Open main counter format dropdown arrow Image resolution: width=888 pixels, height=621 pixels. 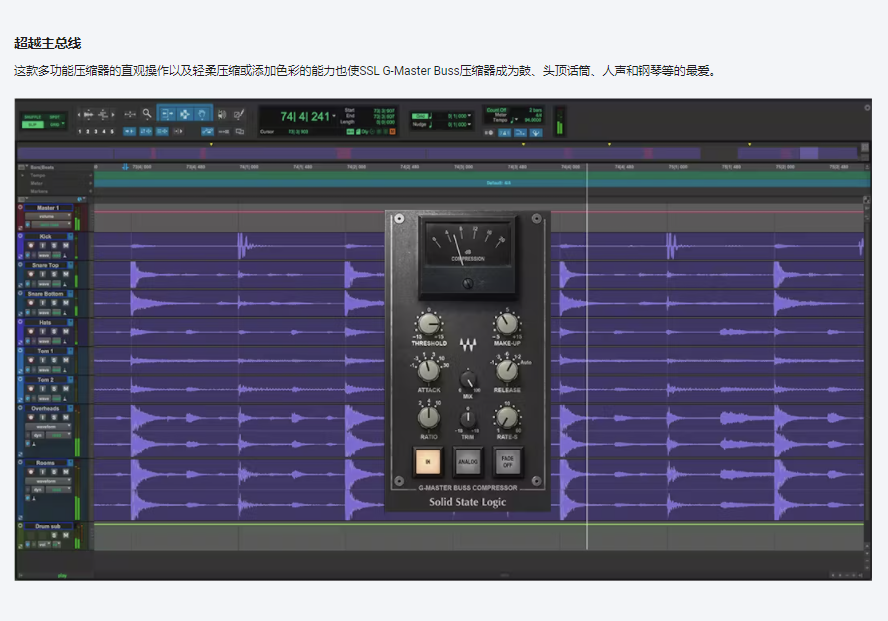[x=334, y=116]
